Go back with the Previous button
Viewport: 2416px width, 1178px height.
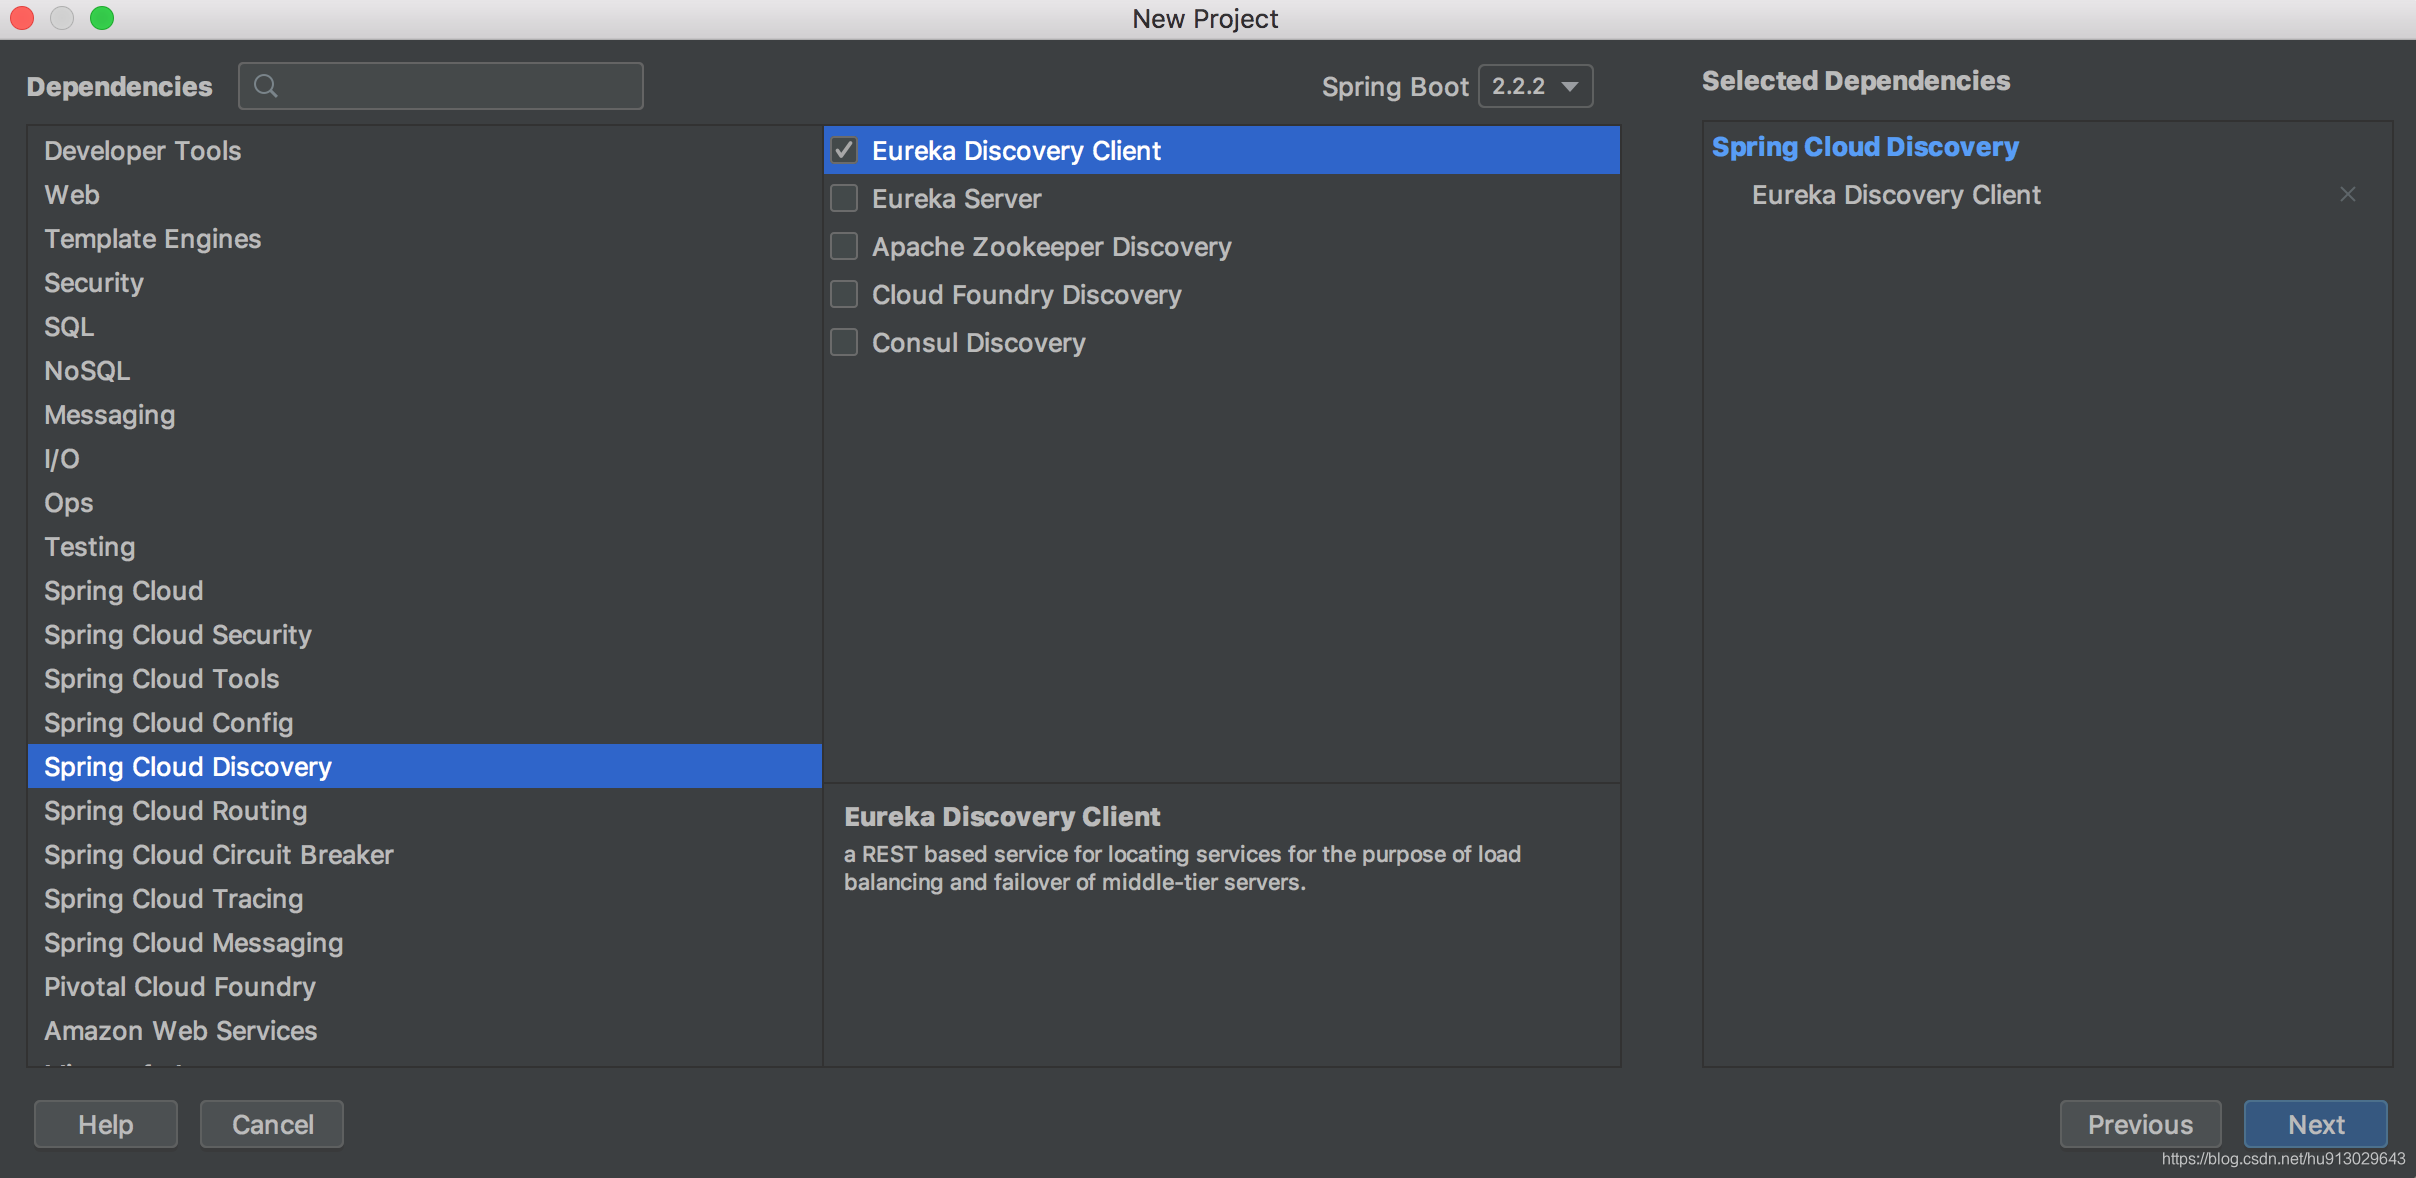(2140, 1124)
